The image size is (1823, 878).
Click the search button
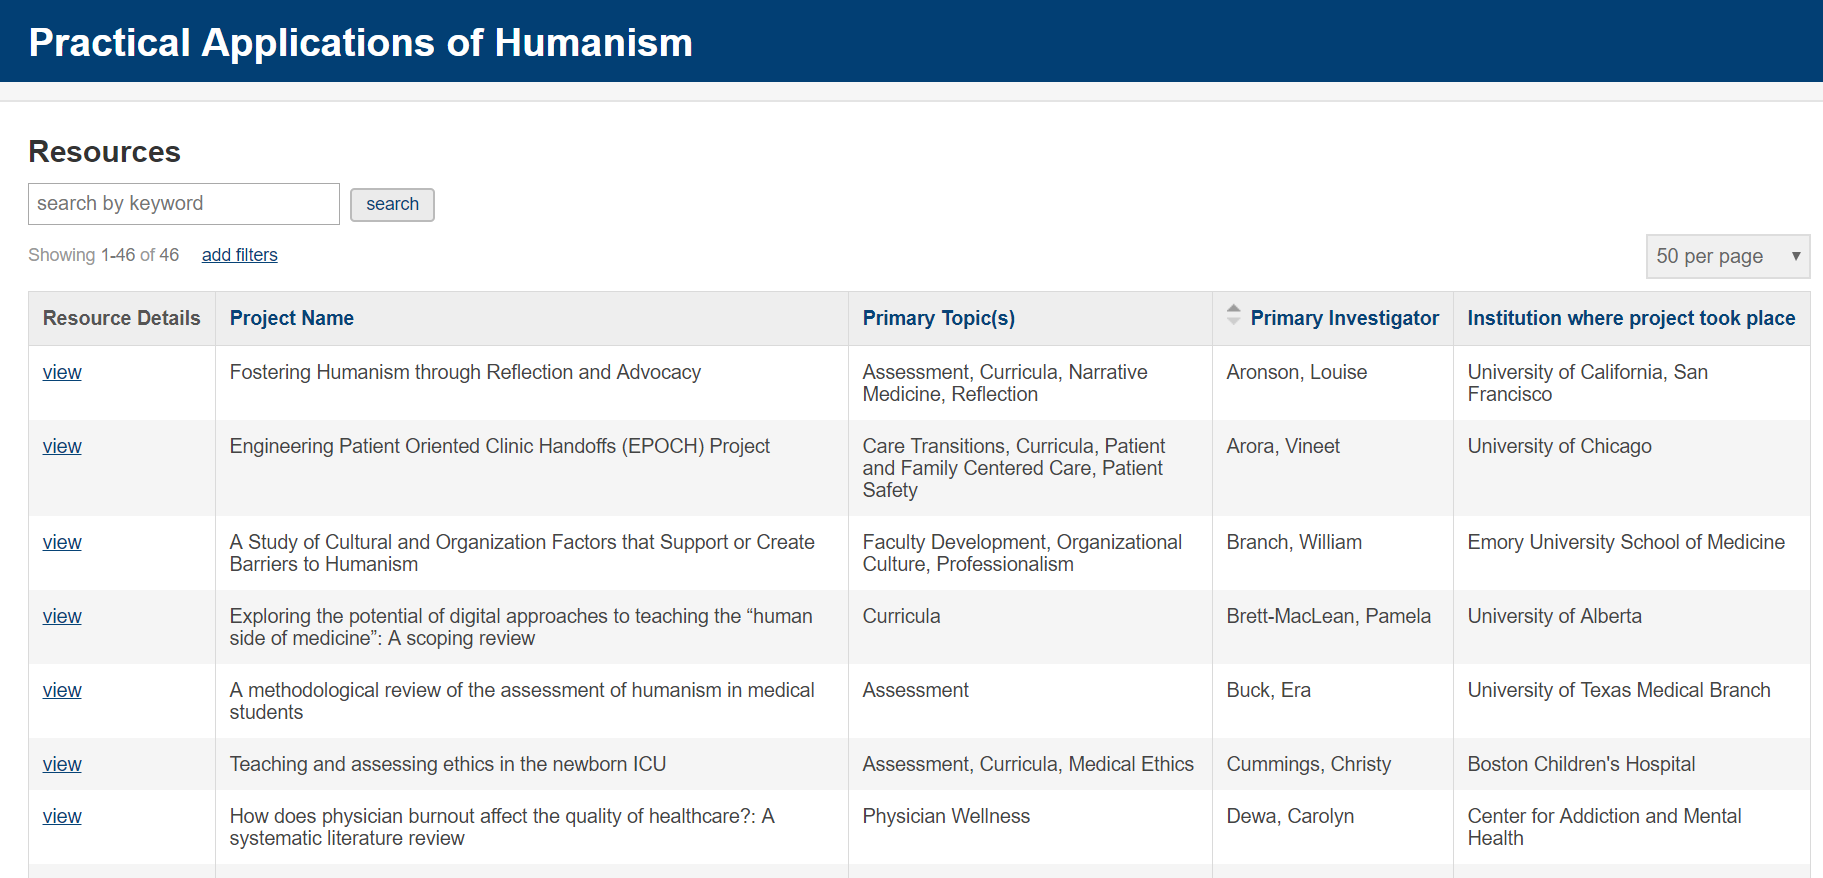(392, 204)
